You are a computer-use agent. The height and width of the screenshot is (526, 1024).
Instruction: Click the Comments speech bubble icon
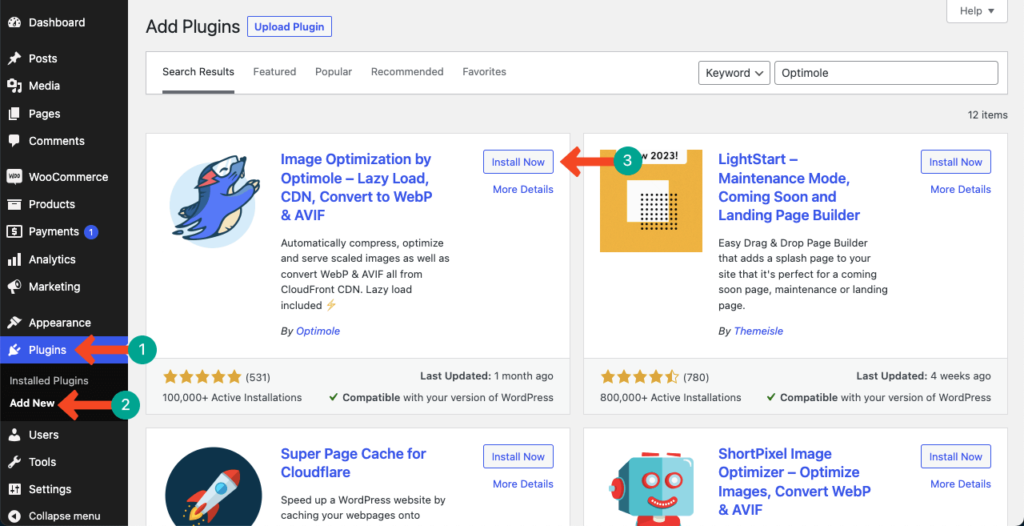point(14,141)
